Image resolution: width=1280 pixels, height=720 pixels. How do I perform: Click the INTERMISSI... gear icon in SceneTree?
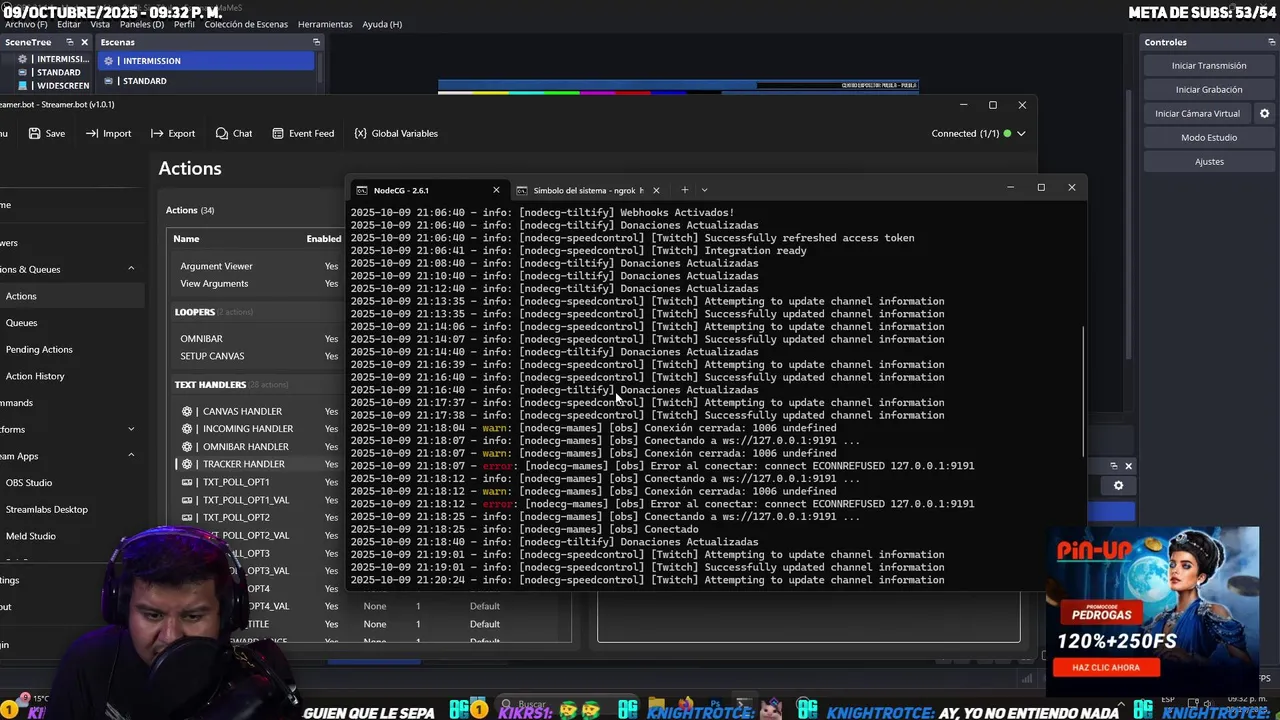click(23, 59)
